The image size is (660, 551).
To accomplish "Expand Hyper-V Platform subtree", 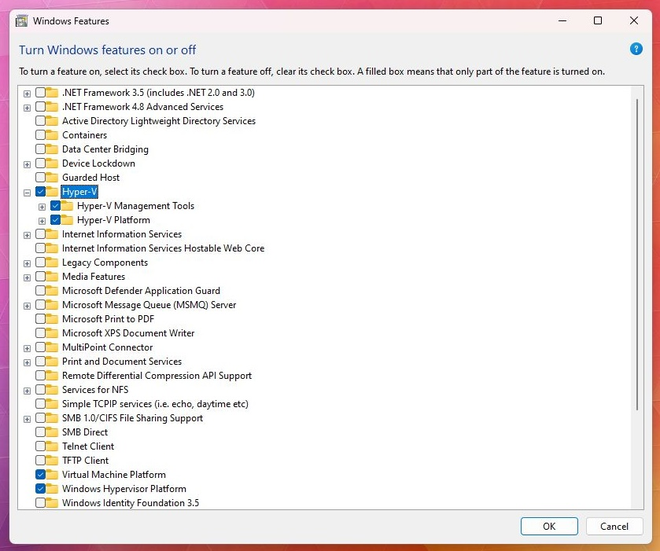I will tap(42, 221).
